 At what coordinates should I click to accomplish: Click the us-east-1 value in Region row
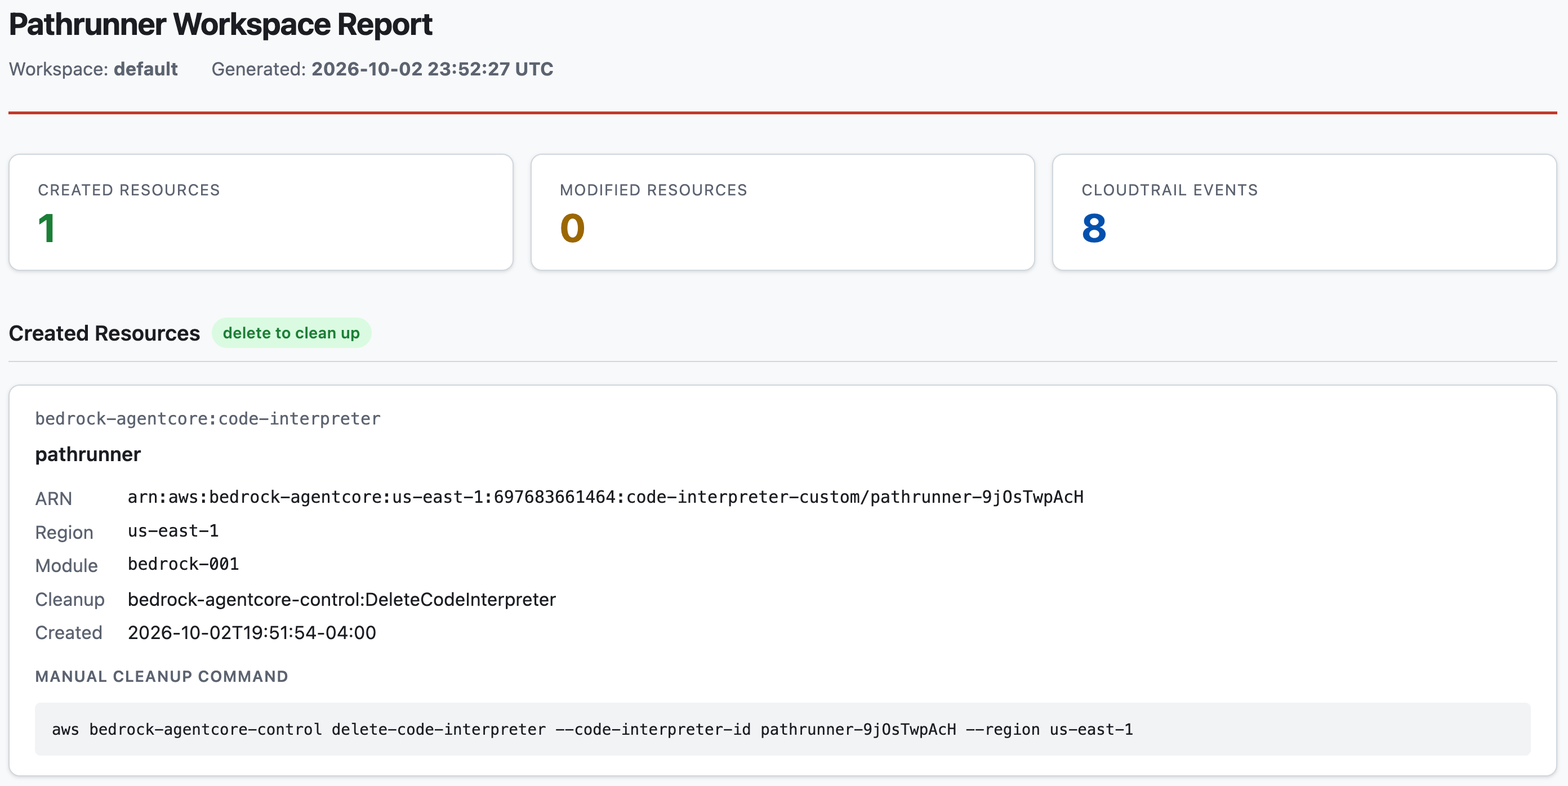173,531
